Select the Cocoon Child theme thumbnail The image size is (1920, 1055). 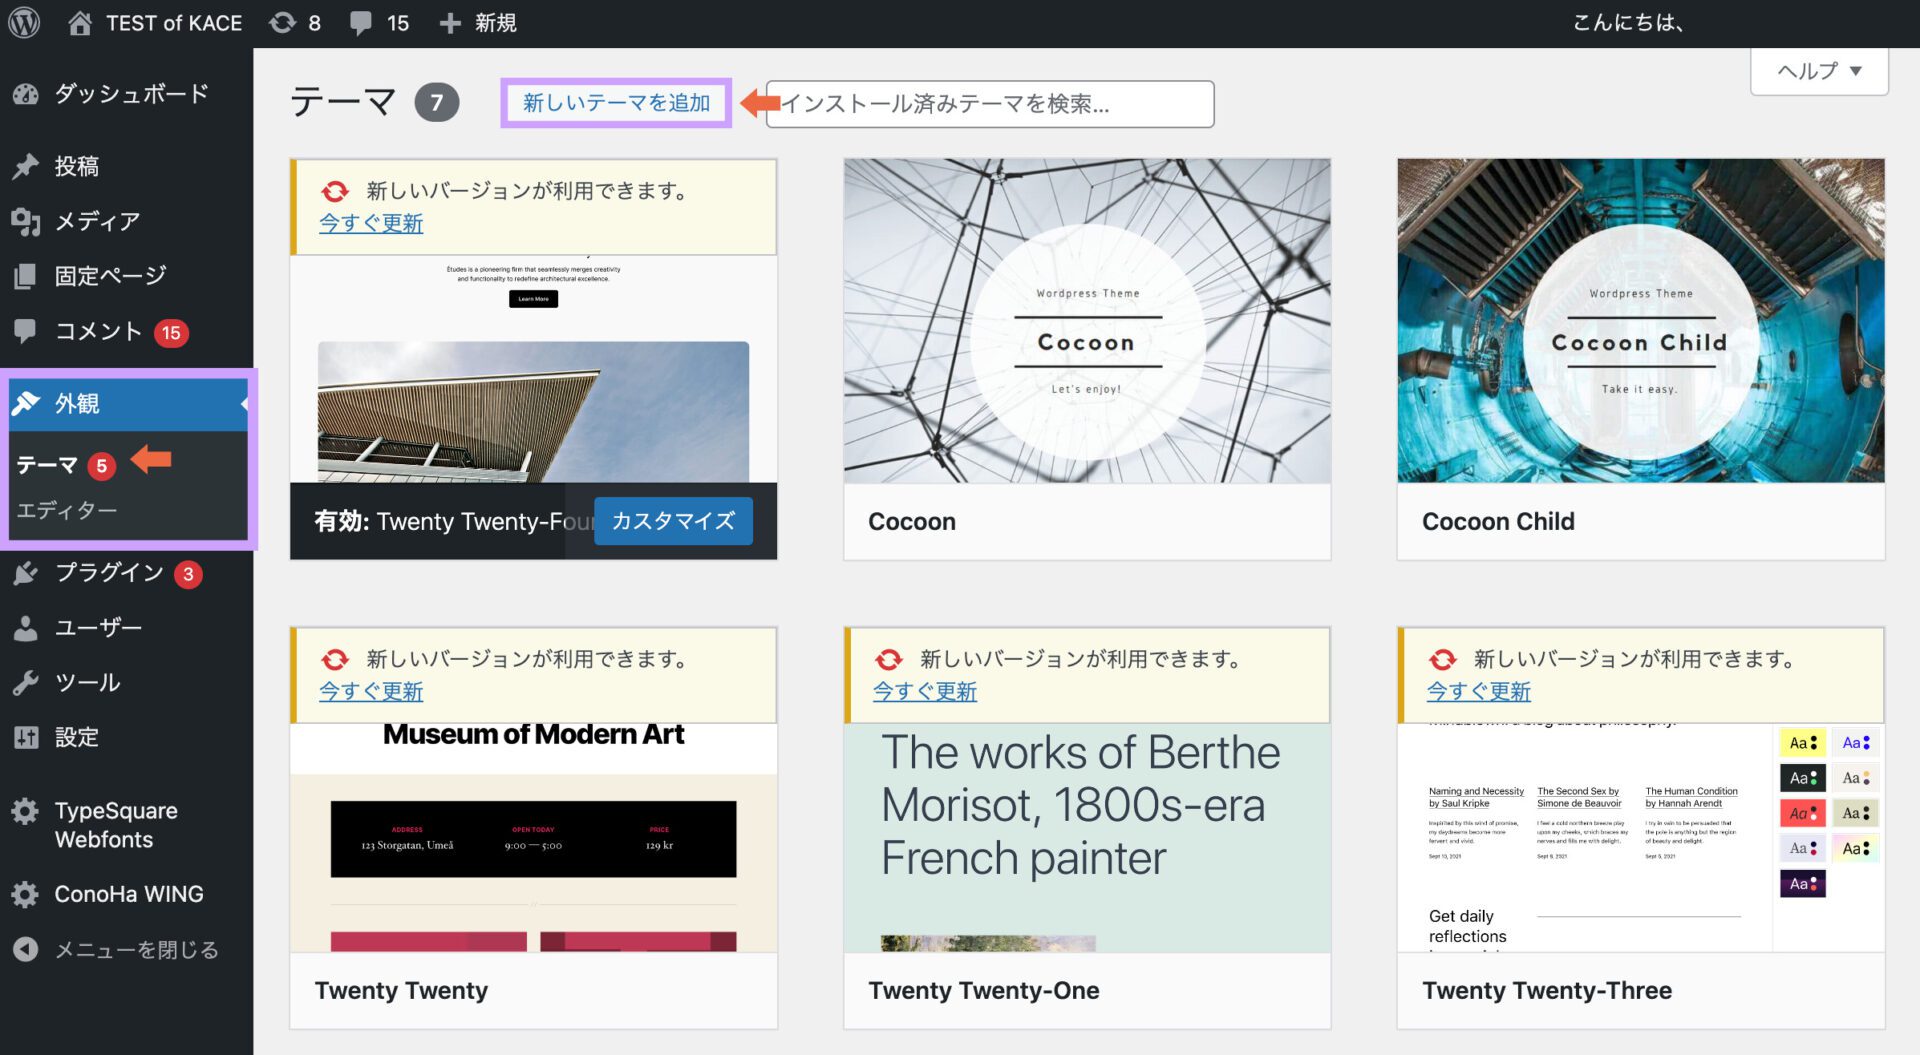(x=1641, y=321)
